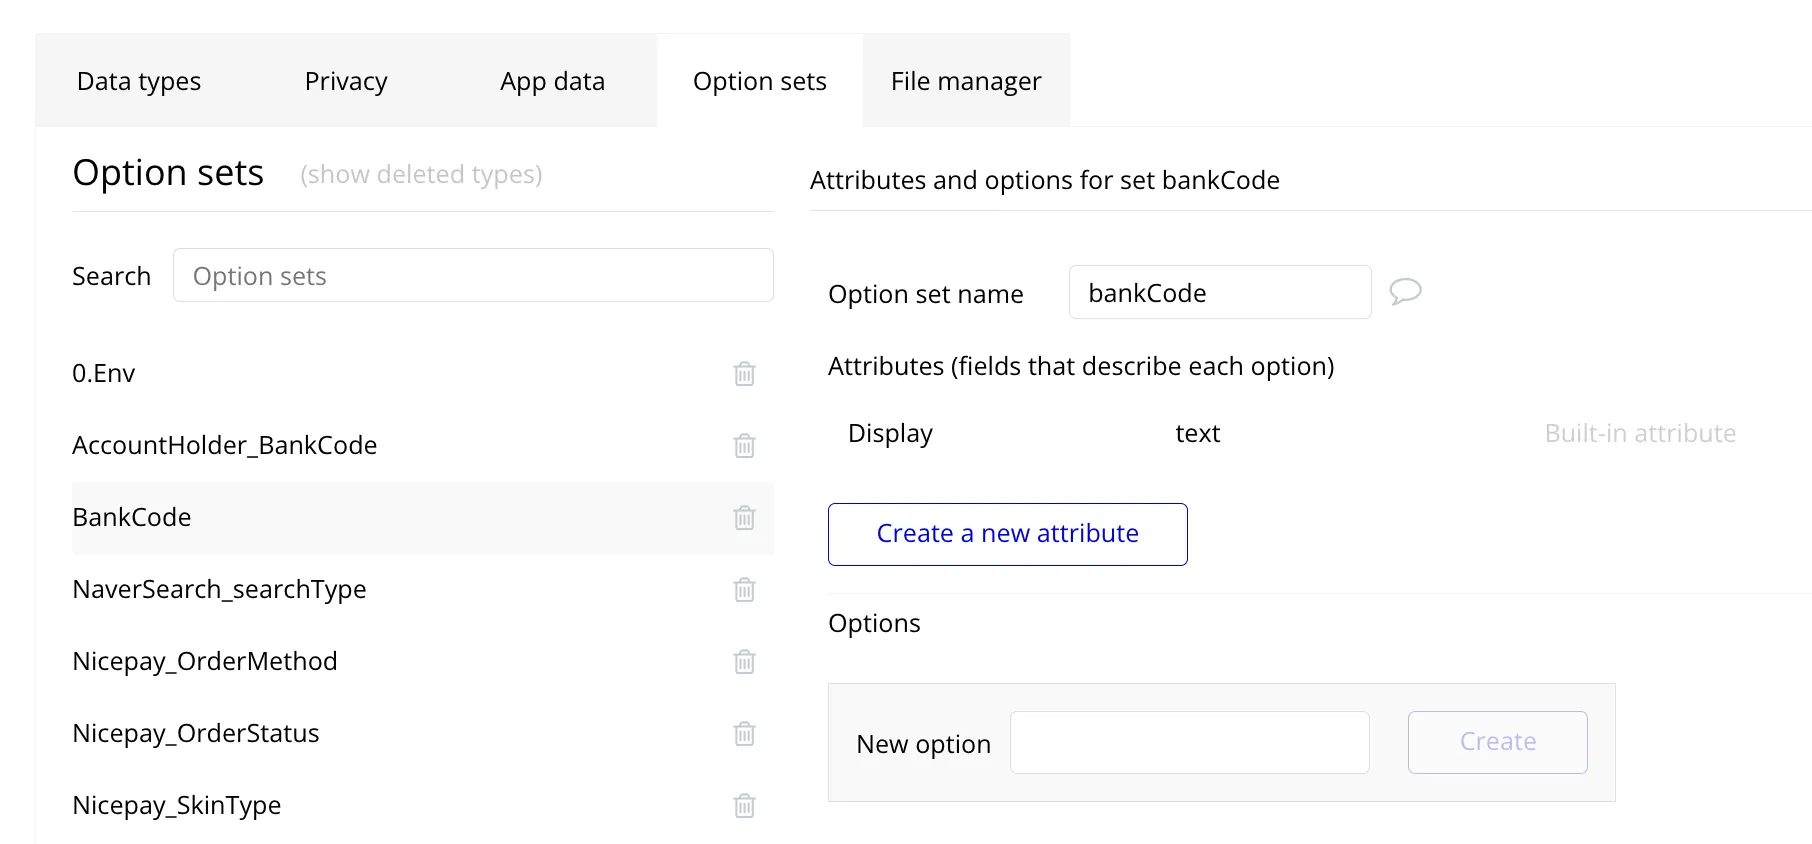Click trash icon for Nicepay_SkinType
The height and width of the screenshot is (844, 1812).
(744, 806)
